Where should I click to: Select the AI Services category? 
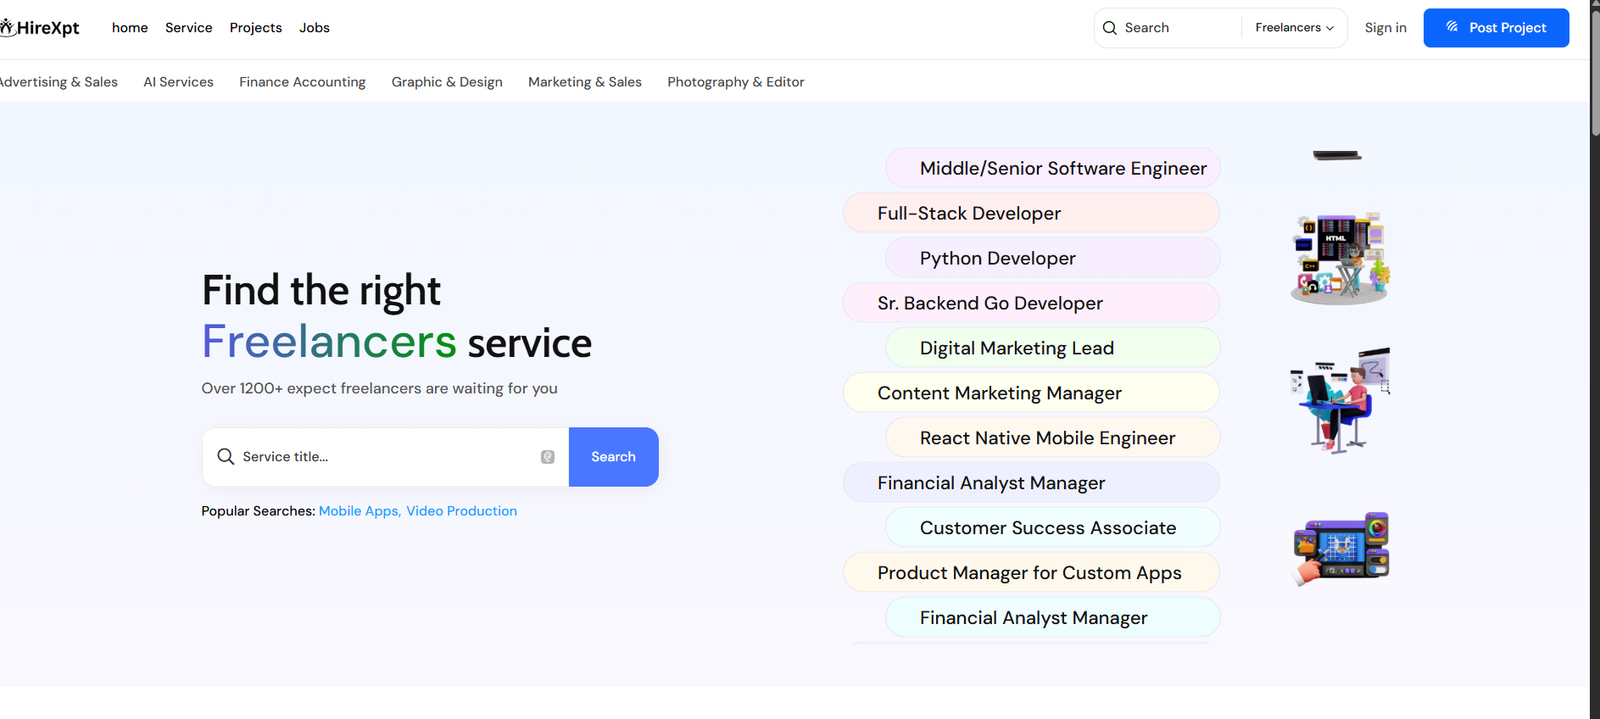tap(178, 82)
